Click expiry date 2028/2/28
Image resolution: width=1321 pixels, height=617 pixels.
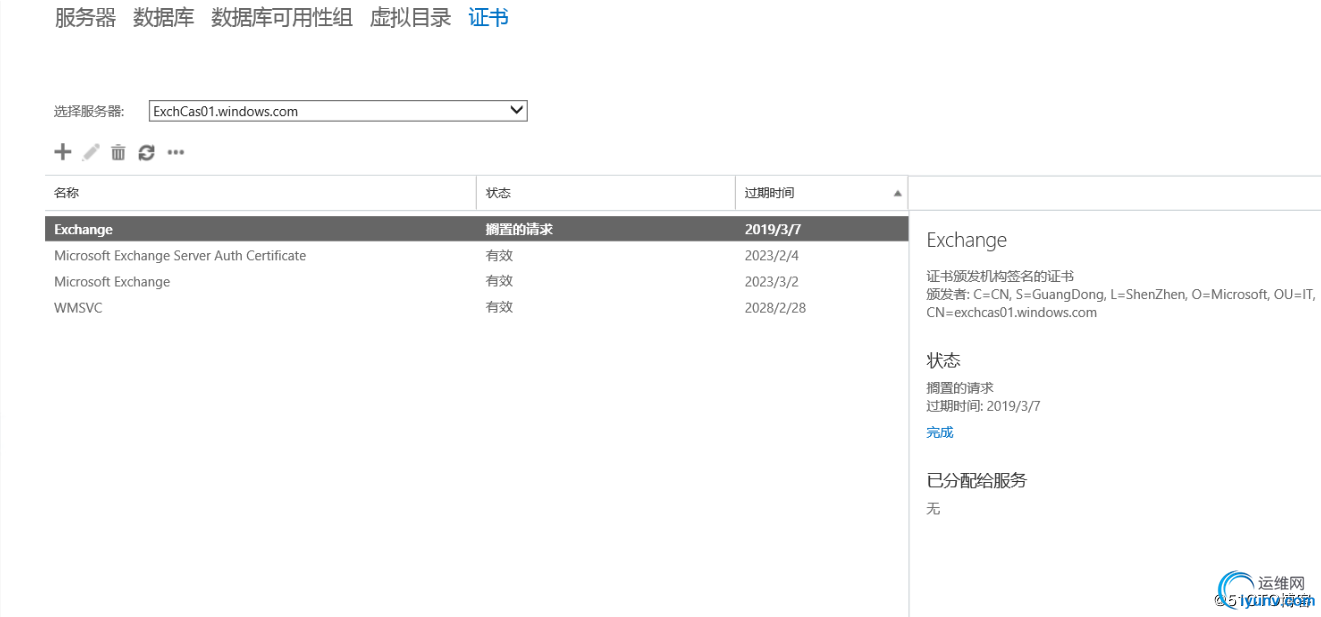tap(775, 307)
